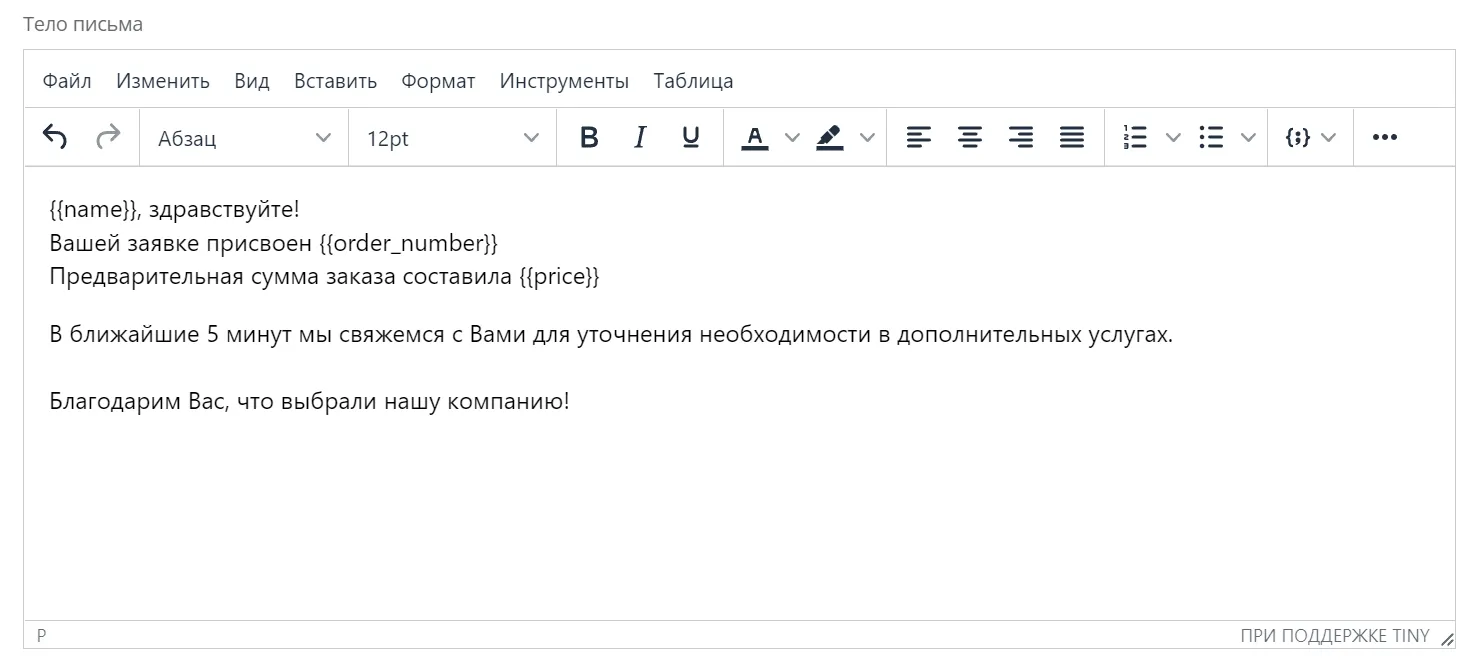The height and width of the screenshot is (670, 1477).
Task: Open the Вид menu
Action: tap(252, 81)
